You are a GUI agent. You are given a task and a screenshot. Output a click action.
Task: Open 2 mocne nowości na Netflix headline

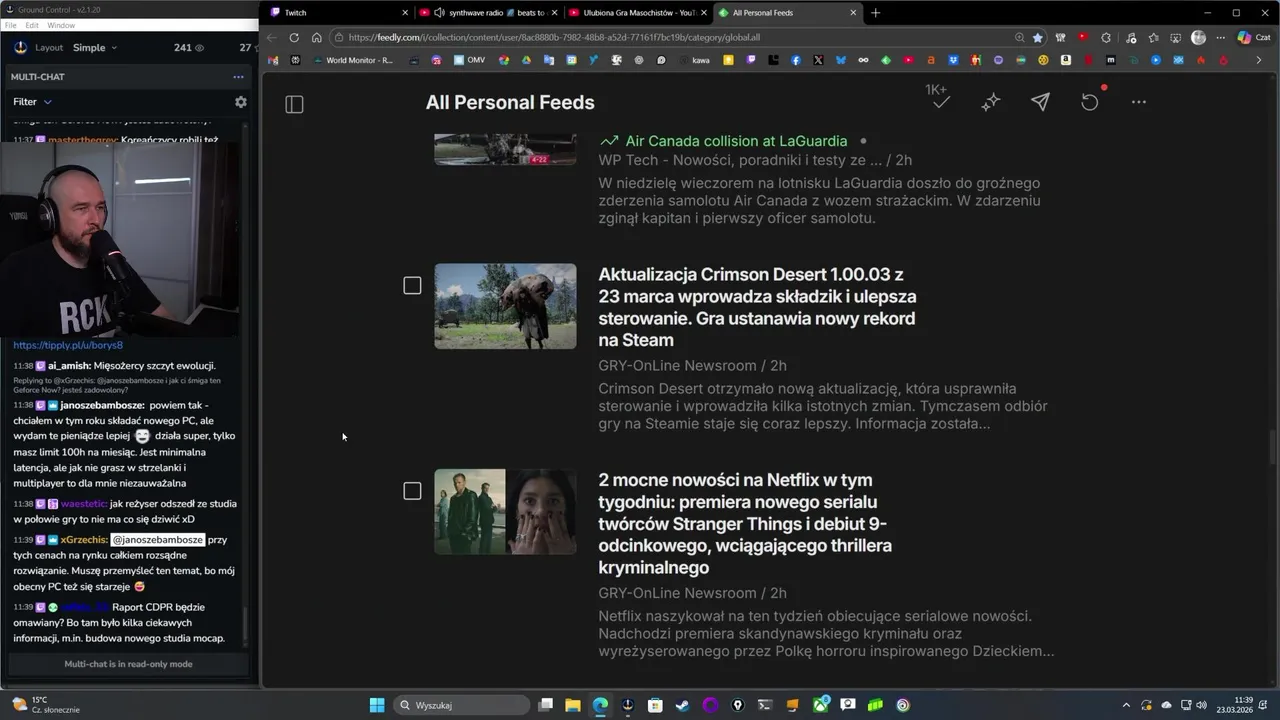[745, 524]
